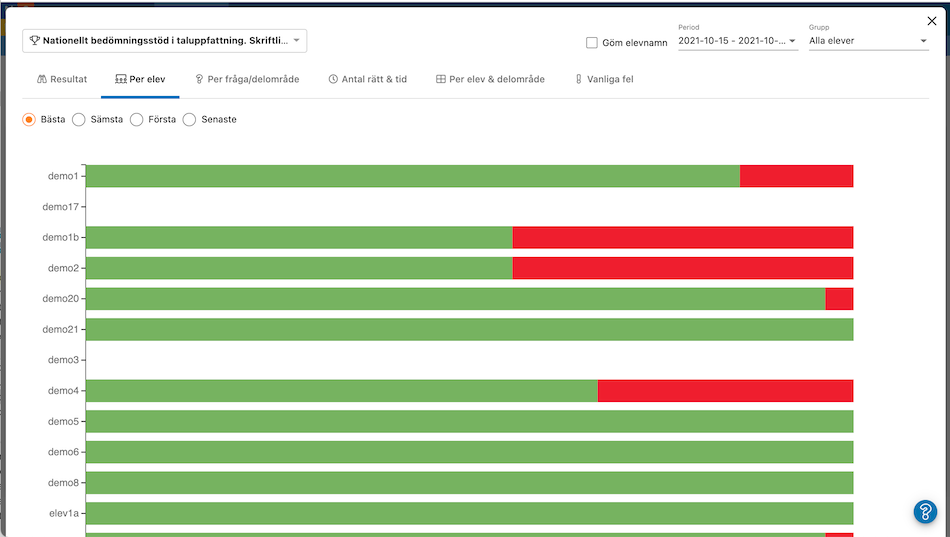Click the green bar segment for demo2
Image resolution: width=950 pixels, height=537 pixels.
(x=299, y=268)
